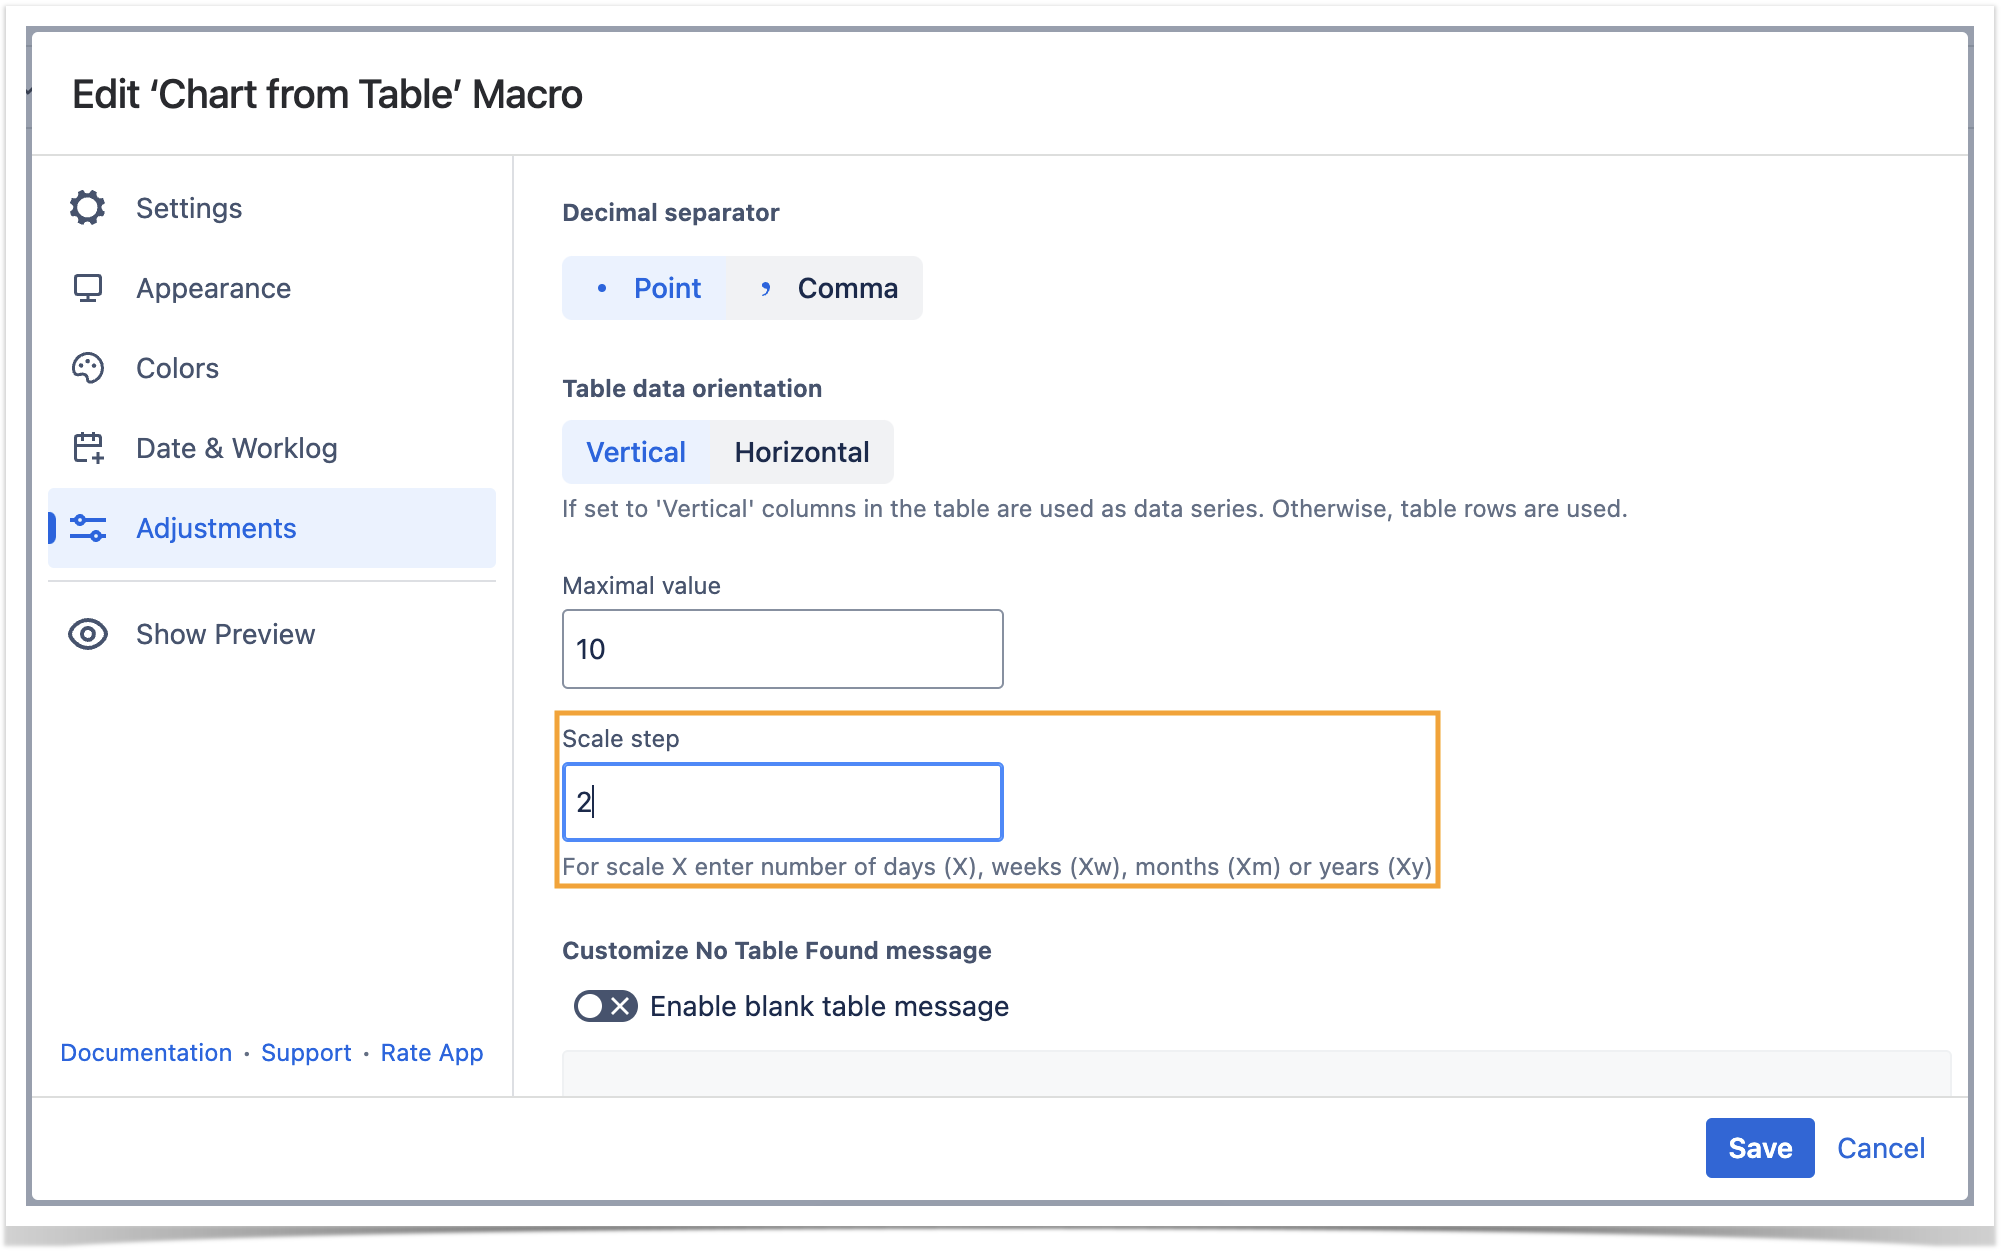2008x1255 pixels.
Task: Click the Show Preview eye icon
Action: (x=88, y=634)
